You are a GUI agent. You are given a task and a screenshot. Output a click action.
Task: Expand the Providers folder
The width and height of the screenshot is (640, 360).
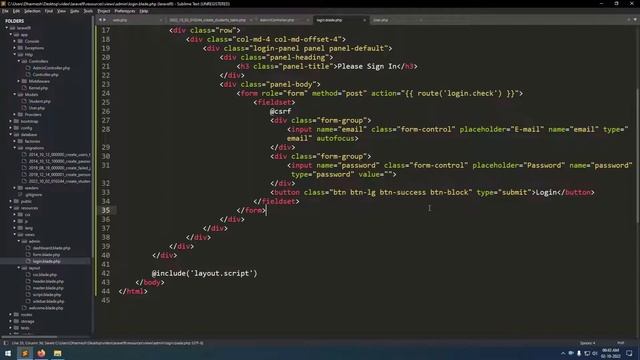coord(15,115)
